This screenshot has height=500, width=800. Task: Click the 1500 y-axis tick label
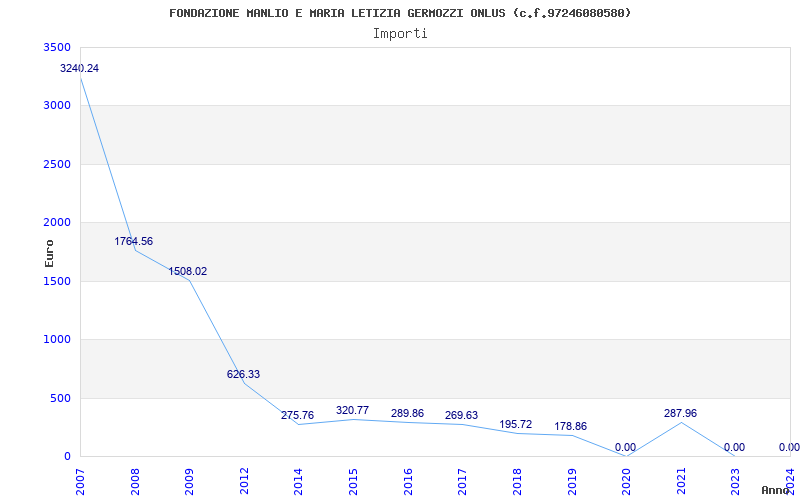pos(58,281)
